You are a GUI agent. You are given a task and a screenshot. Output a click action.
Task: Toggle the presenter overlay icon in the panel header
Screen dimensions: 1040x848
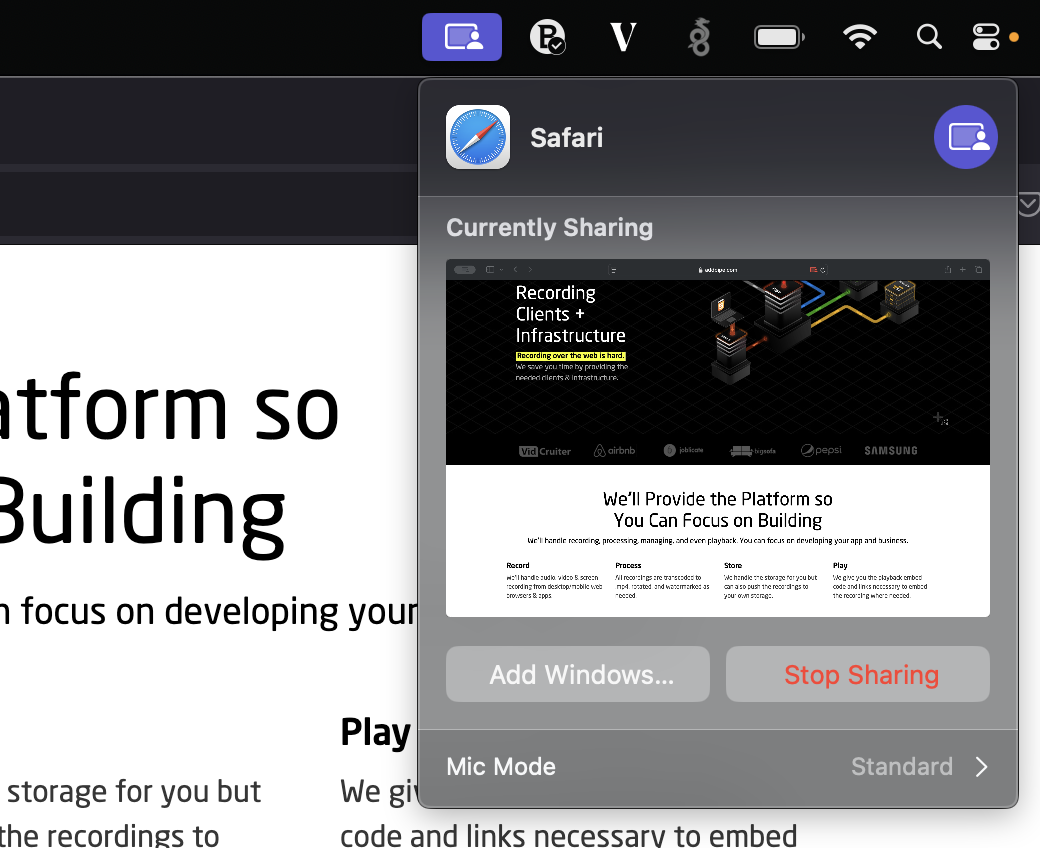(x=965, y=136)
